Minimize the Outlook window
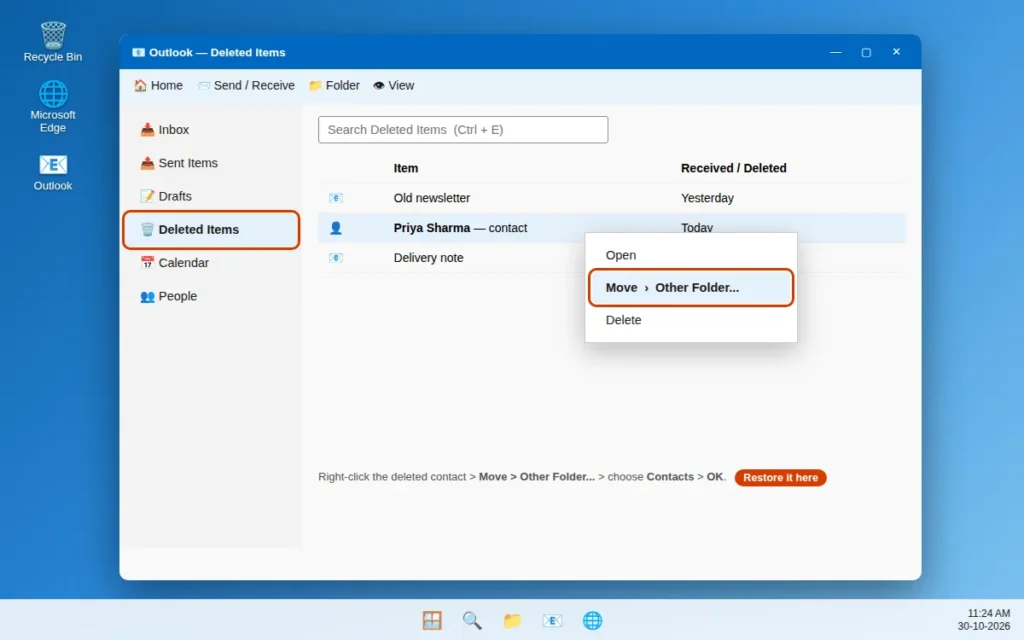The image size is (1024, 640). click(835, 52)
